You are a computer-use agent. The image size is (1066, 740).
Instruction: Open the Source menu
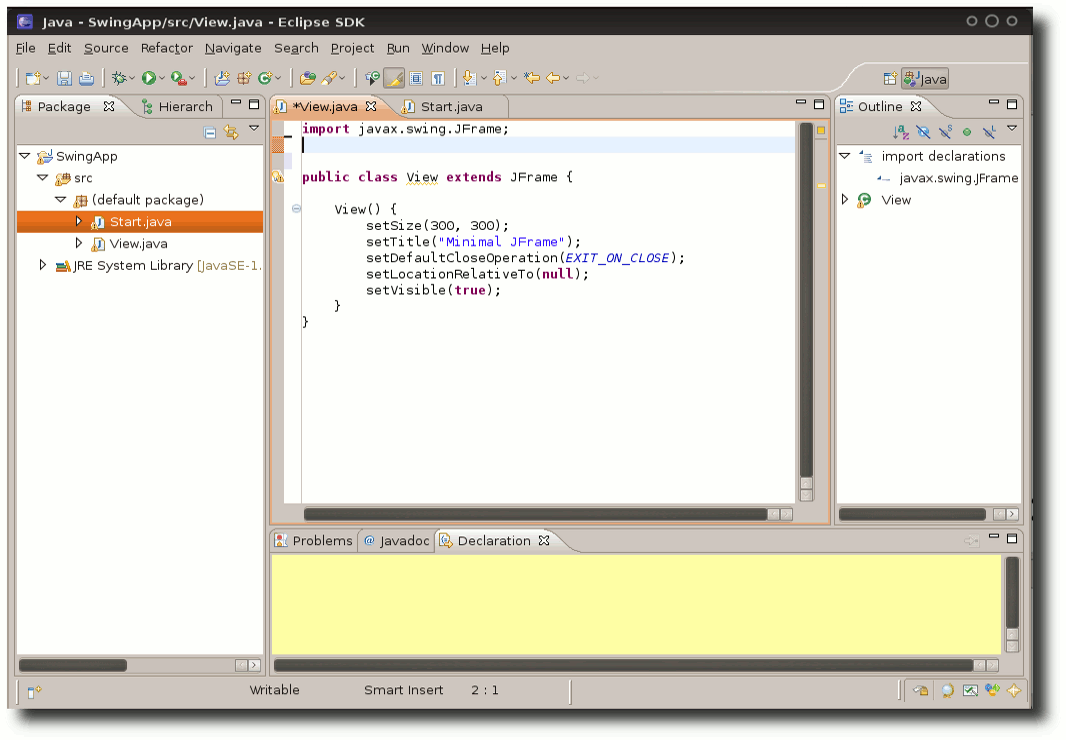pyautogui.click(x=106, y=48)
